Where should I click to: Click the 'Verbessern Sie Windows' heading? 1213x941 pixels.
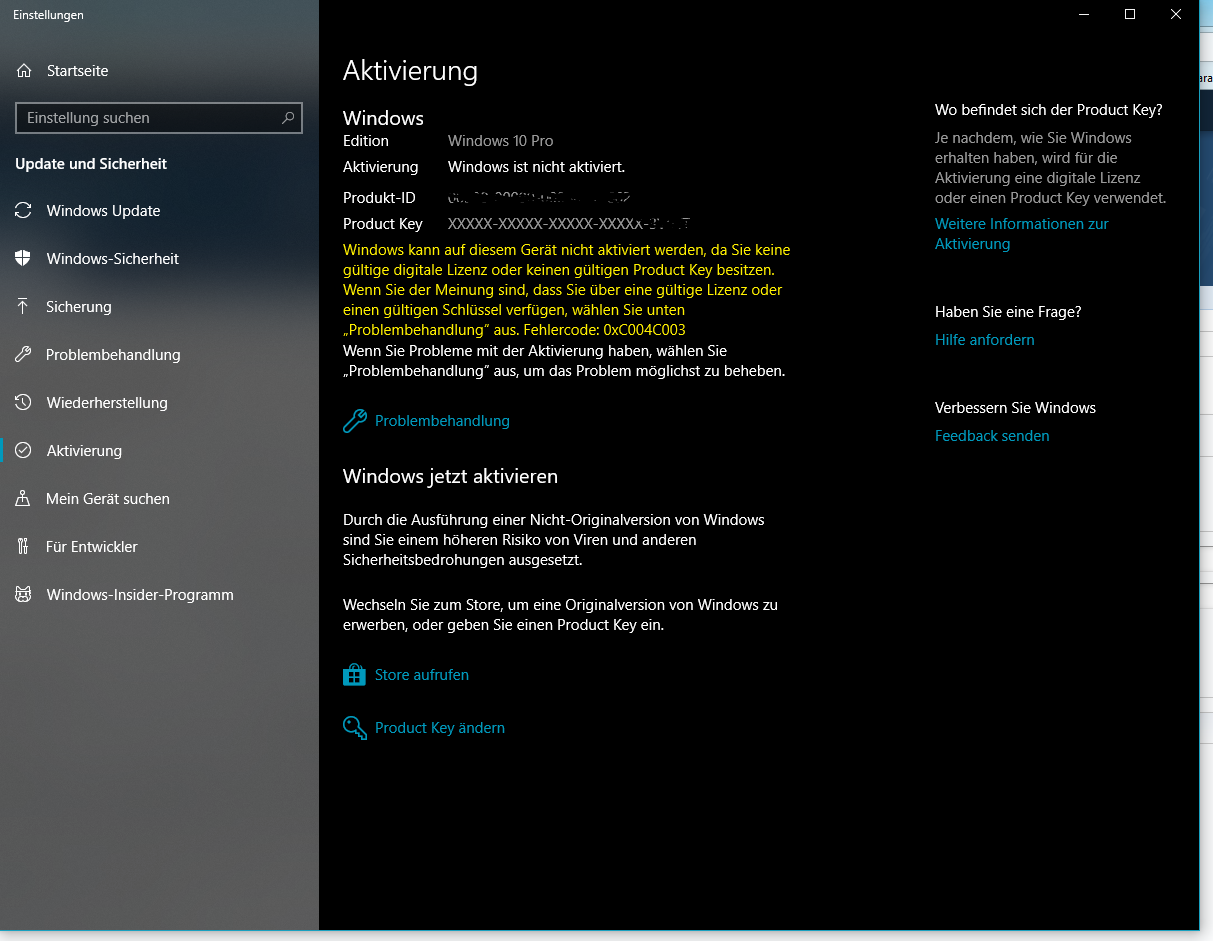tap(1015, 408)
